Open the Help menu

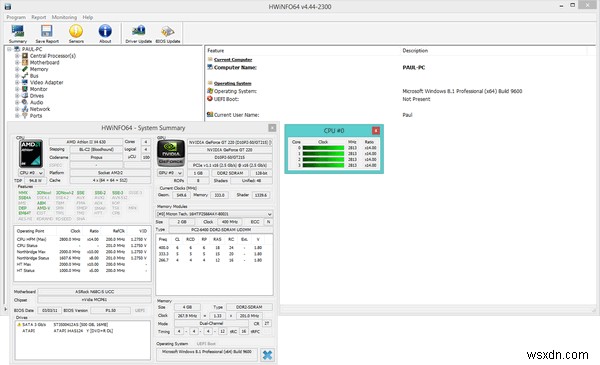pyautogui.click(x=88, y=17)
